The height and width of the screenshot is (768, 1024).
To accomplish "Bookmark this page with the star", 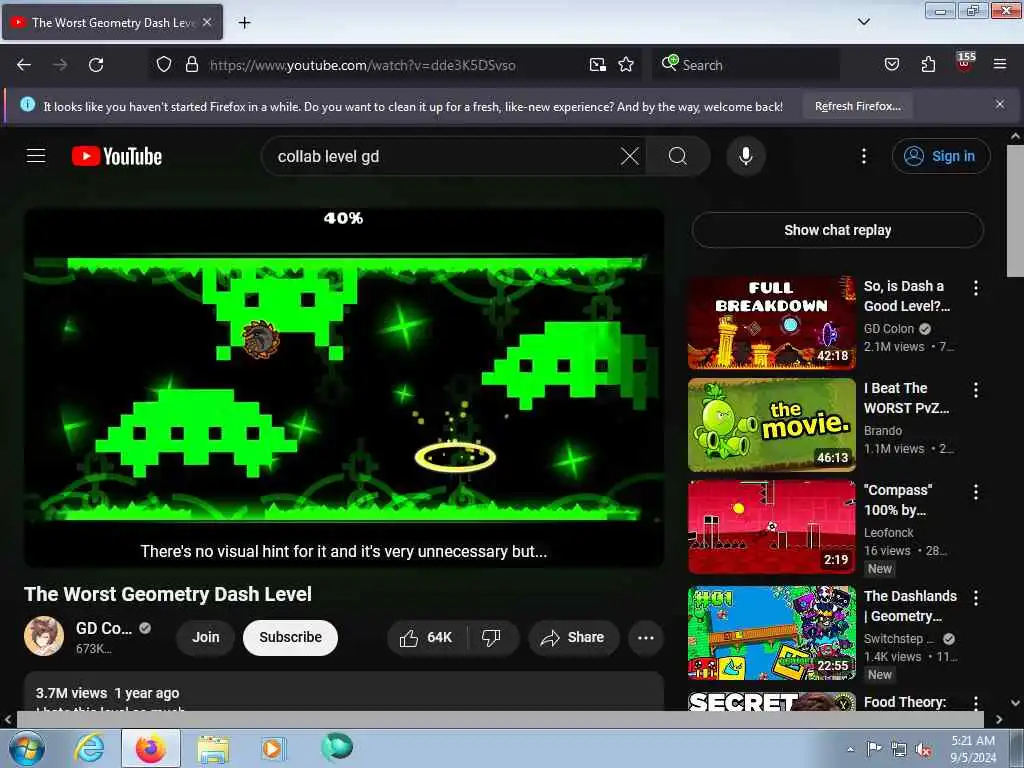I will point(626,65).
